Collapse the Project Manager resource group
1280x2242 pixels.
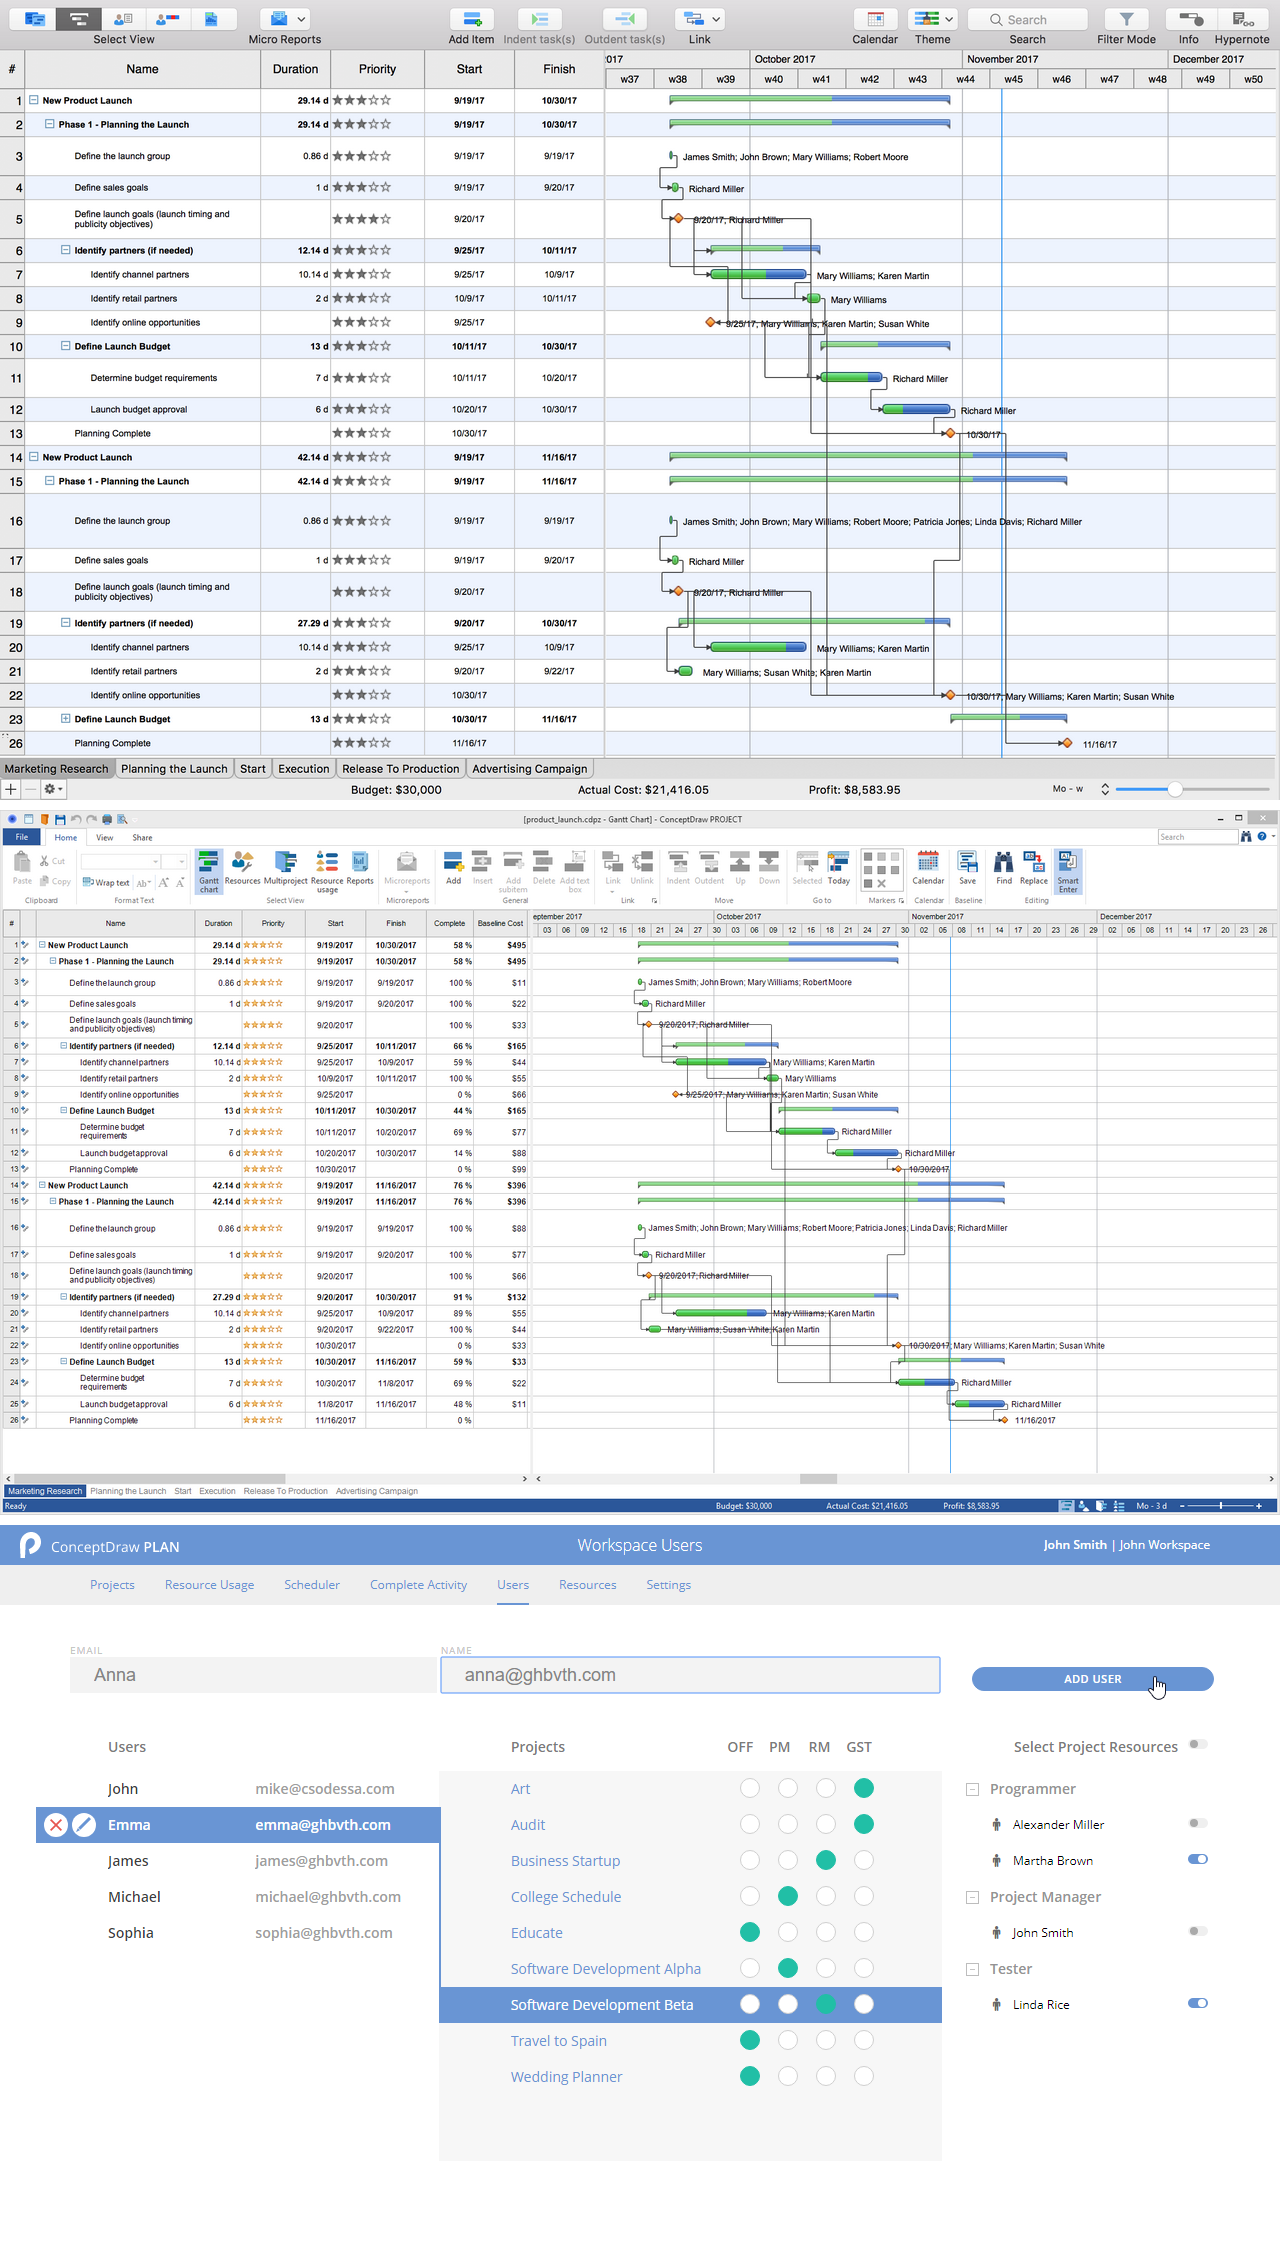[x=972, y=1897]
